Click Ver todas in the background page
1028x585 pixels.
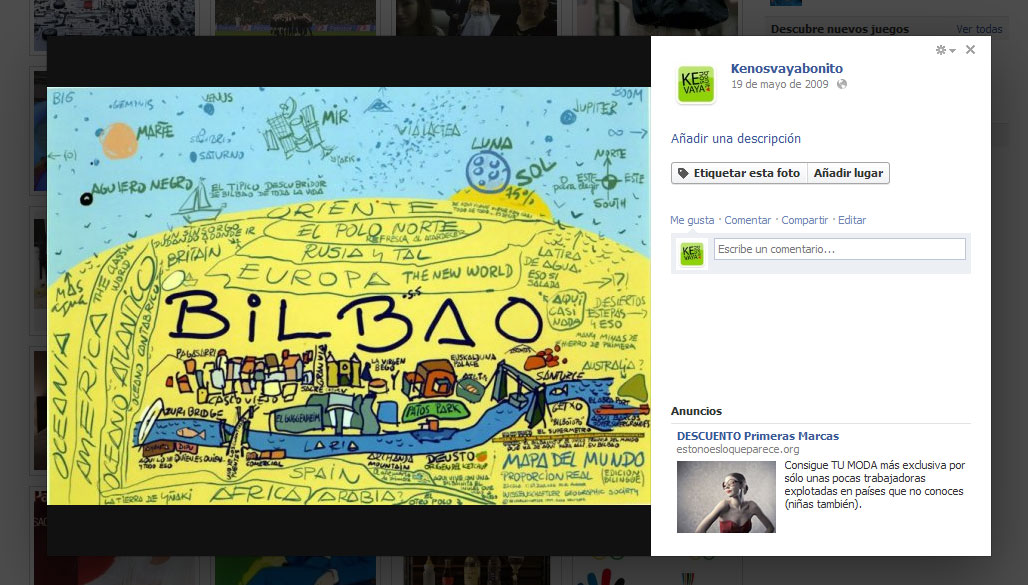(x=979, y=29)
